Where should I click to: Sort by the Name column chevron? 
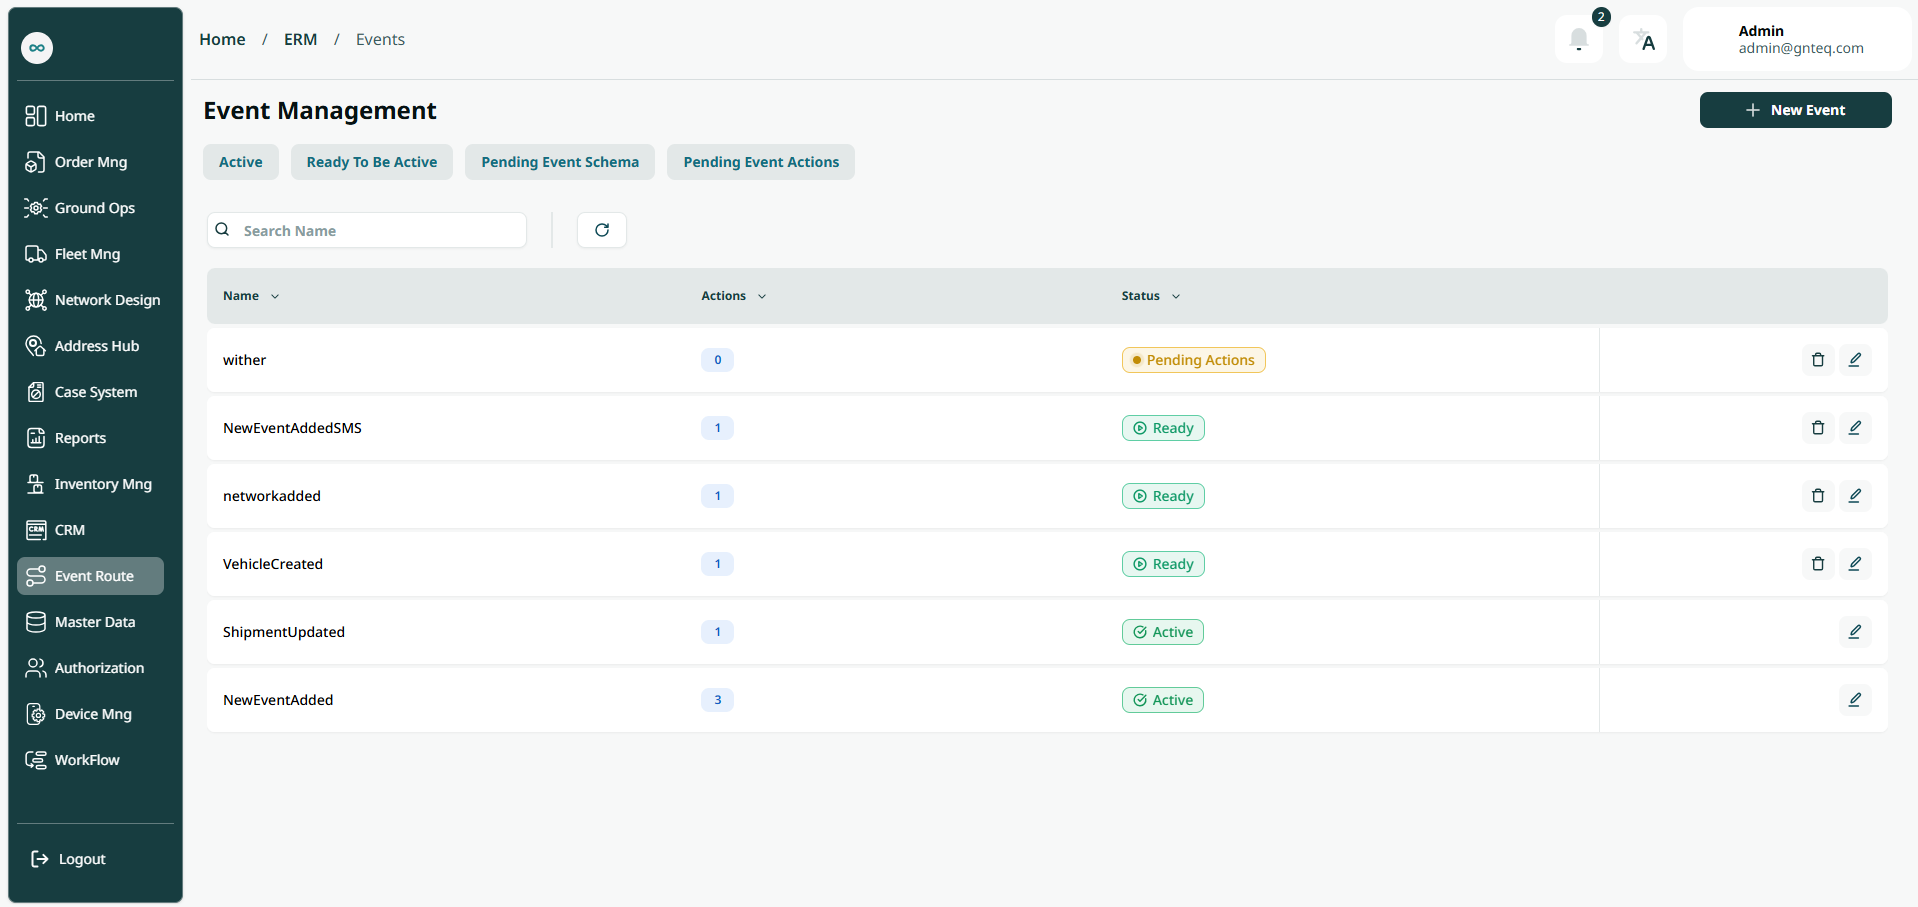tap(275, 296)
